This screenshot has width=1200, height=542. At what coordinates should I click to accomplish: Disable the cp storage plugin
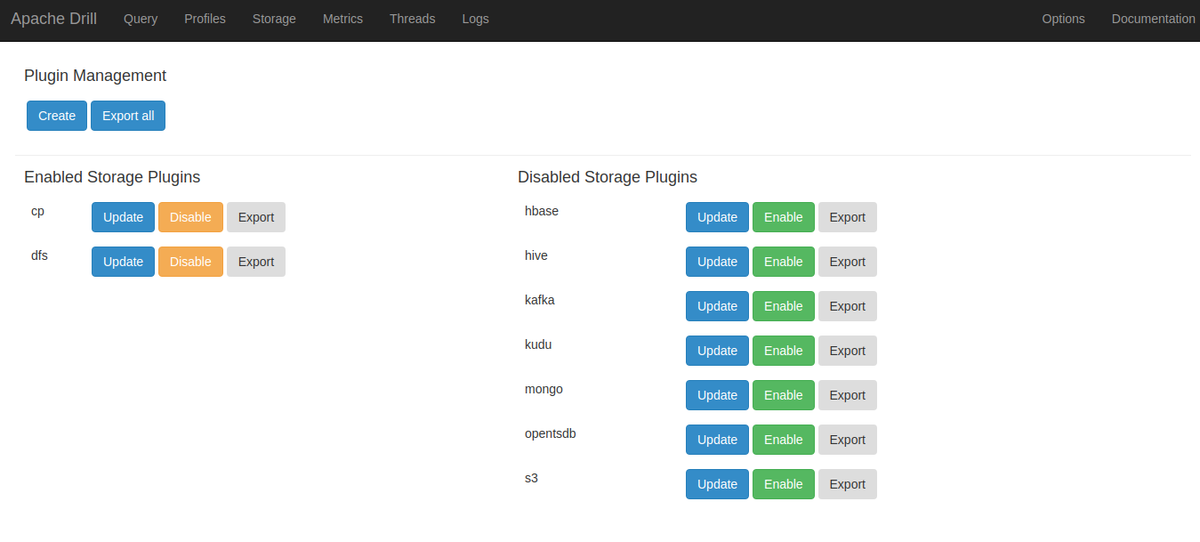pyautogui.click(x=190, y=217)
